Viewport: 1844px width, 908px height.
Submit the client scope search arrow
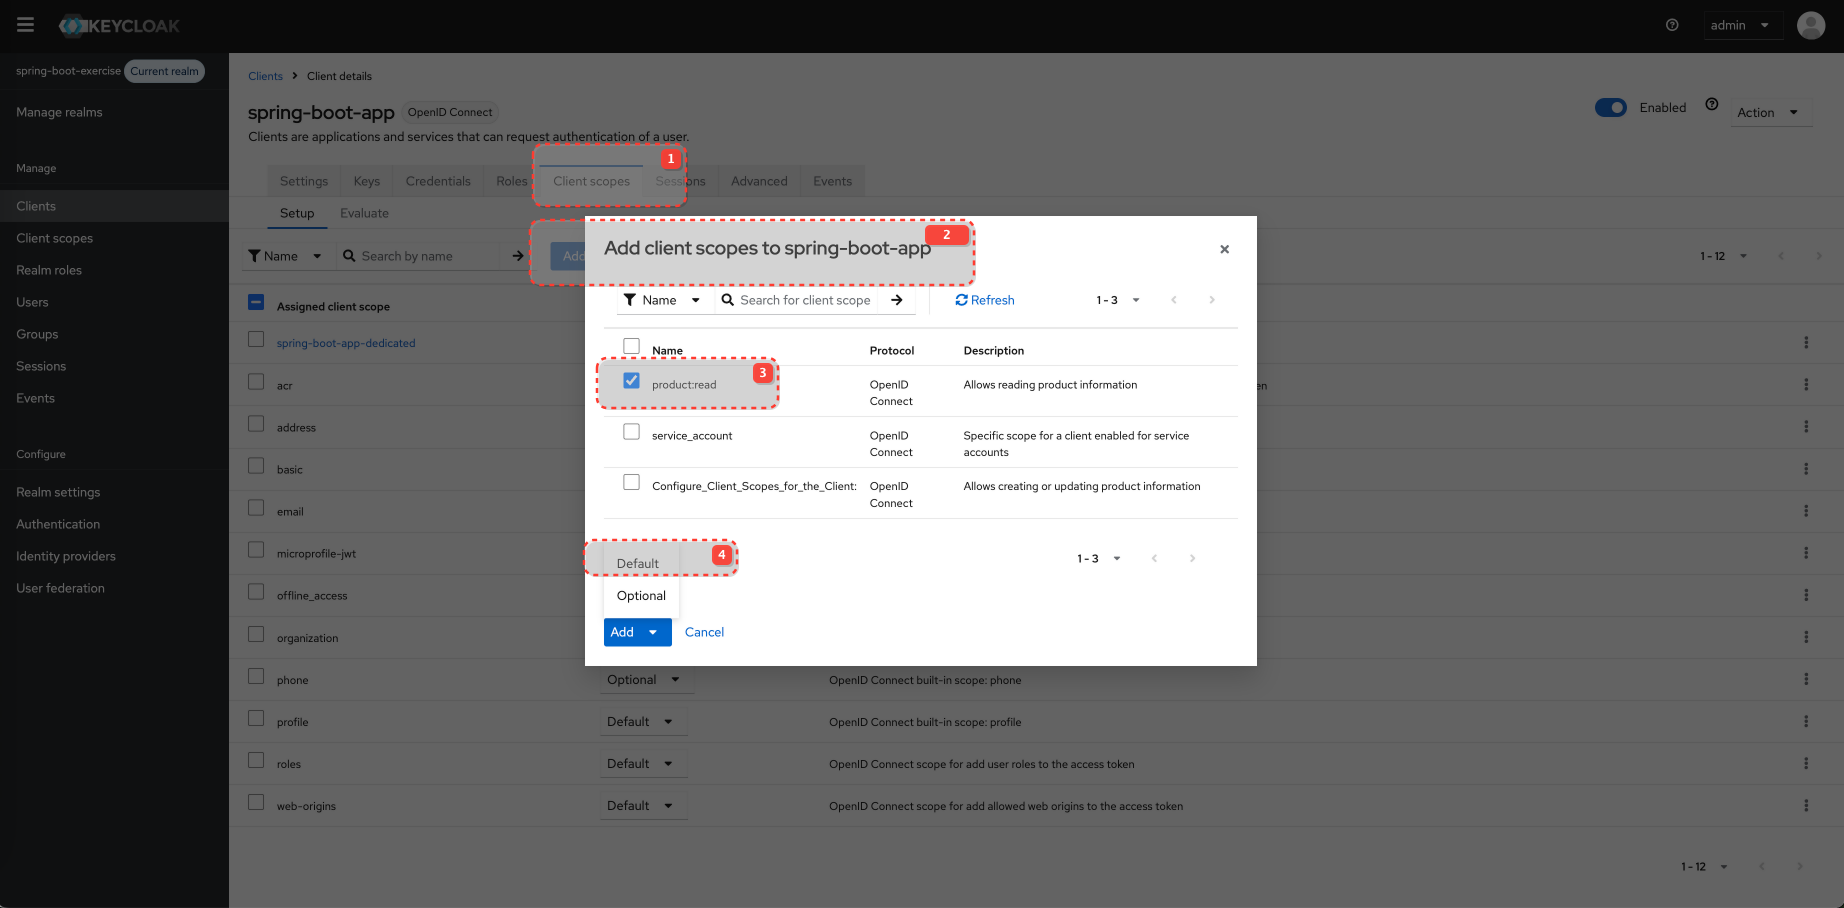click(897, 300)
